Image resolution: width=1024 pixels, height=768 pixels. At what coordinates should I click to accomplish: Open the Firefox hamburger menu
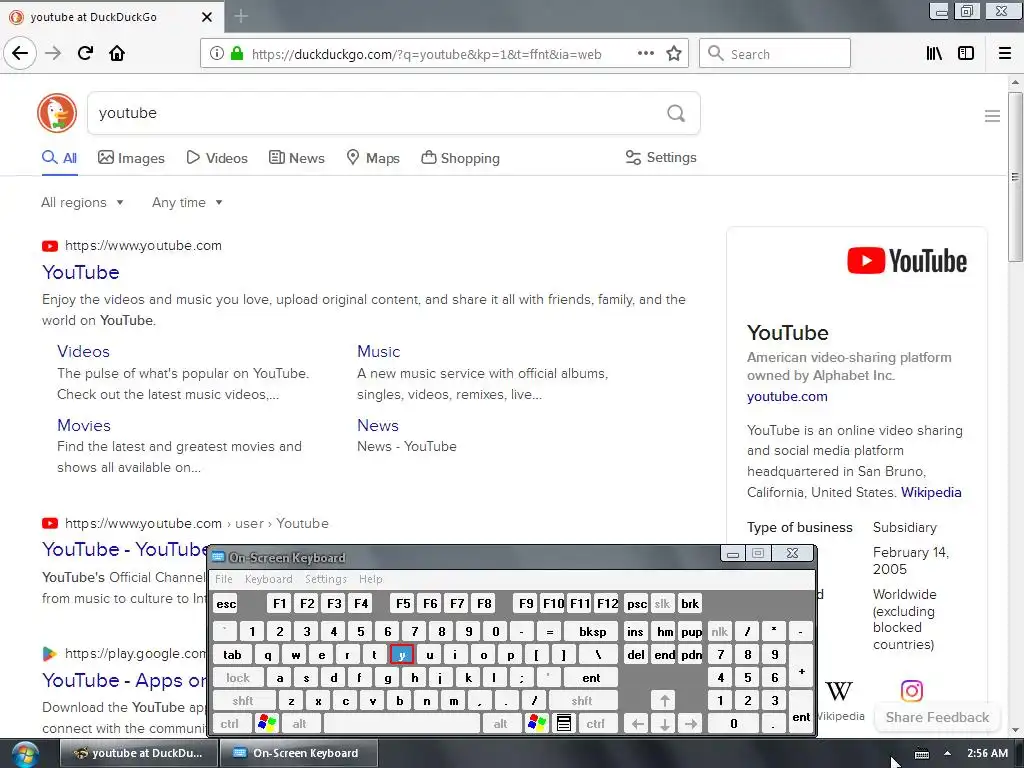[x=1005, y=54]
